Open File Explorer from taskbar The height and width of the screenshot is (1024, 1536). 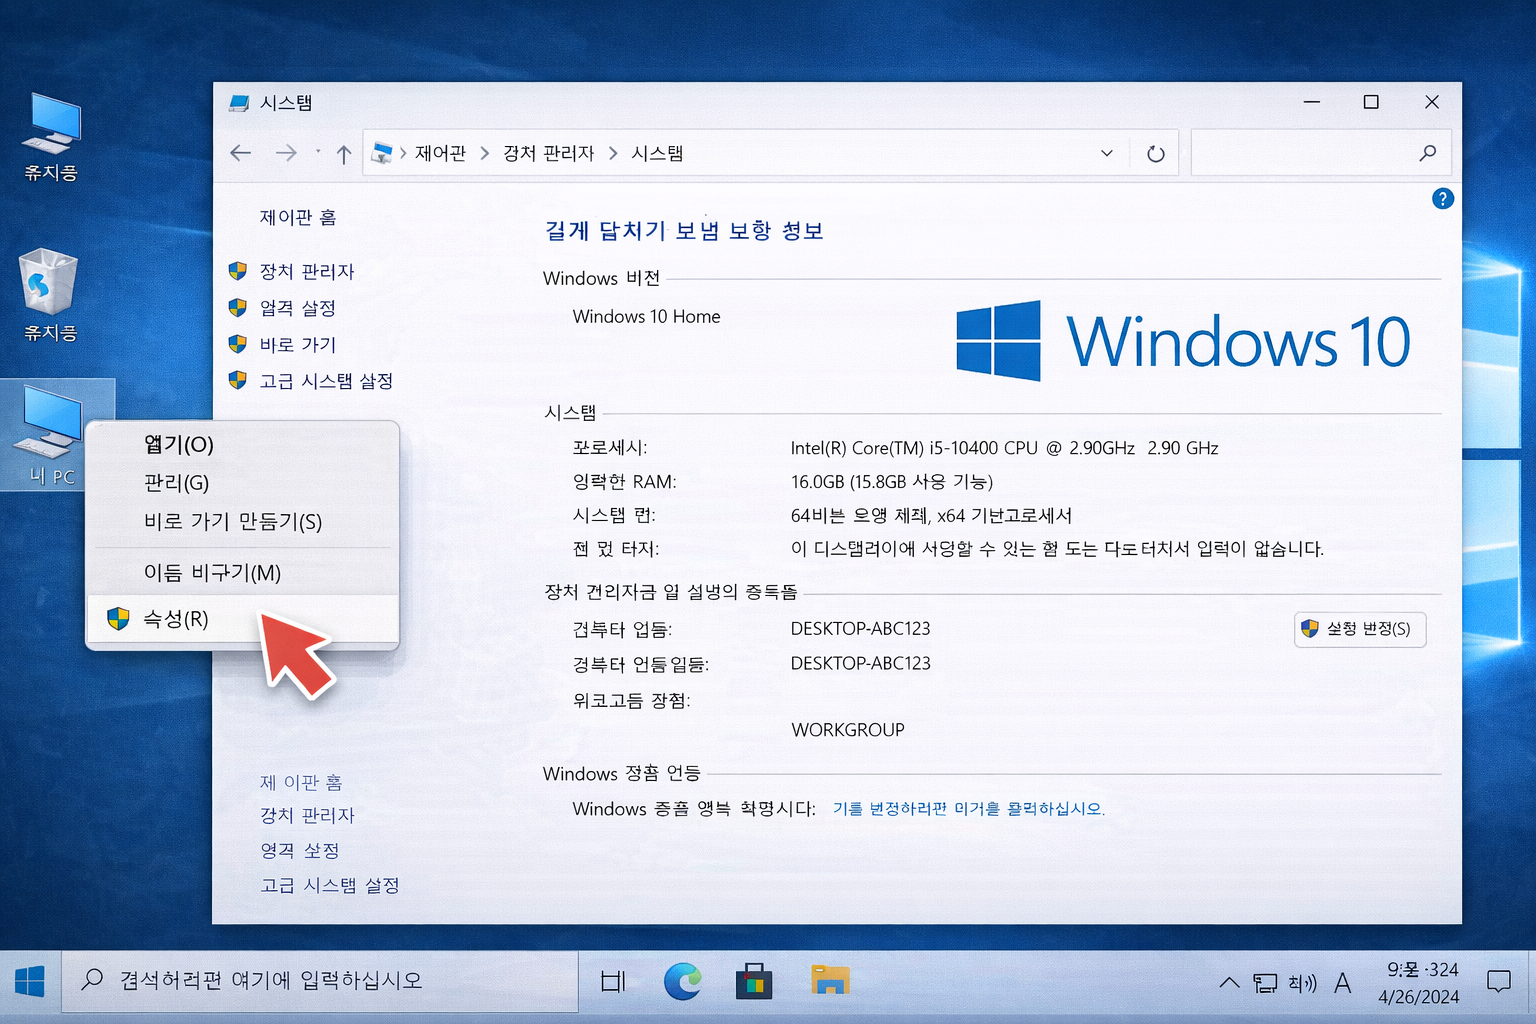click(x=830, y=980)
